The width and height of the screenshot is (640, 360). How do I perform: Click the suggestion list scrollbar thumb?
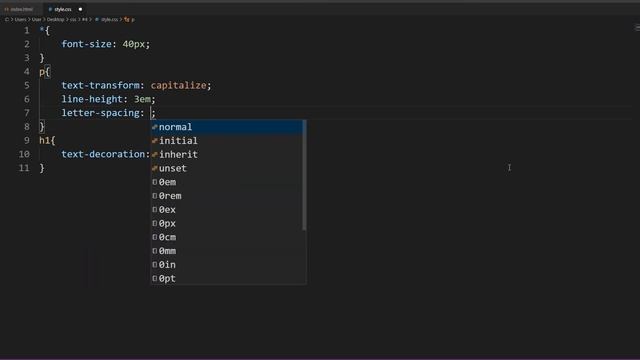(x=304, y=175)
